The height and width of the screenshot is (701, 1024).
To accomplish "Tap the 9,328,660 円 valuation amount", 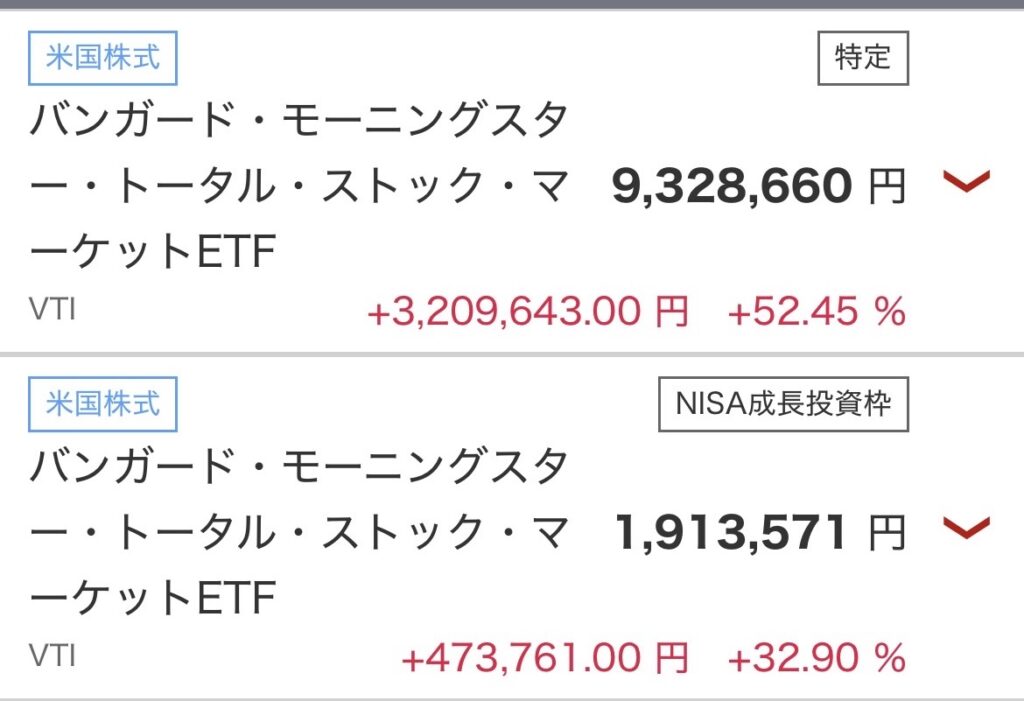I will pos(759,186).
